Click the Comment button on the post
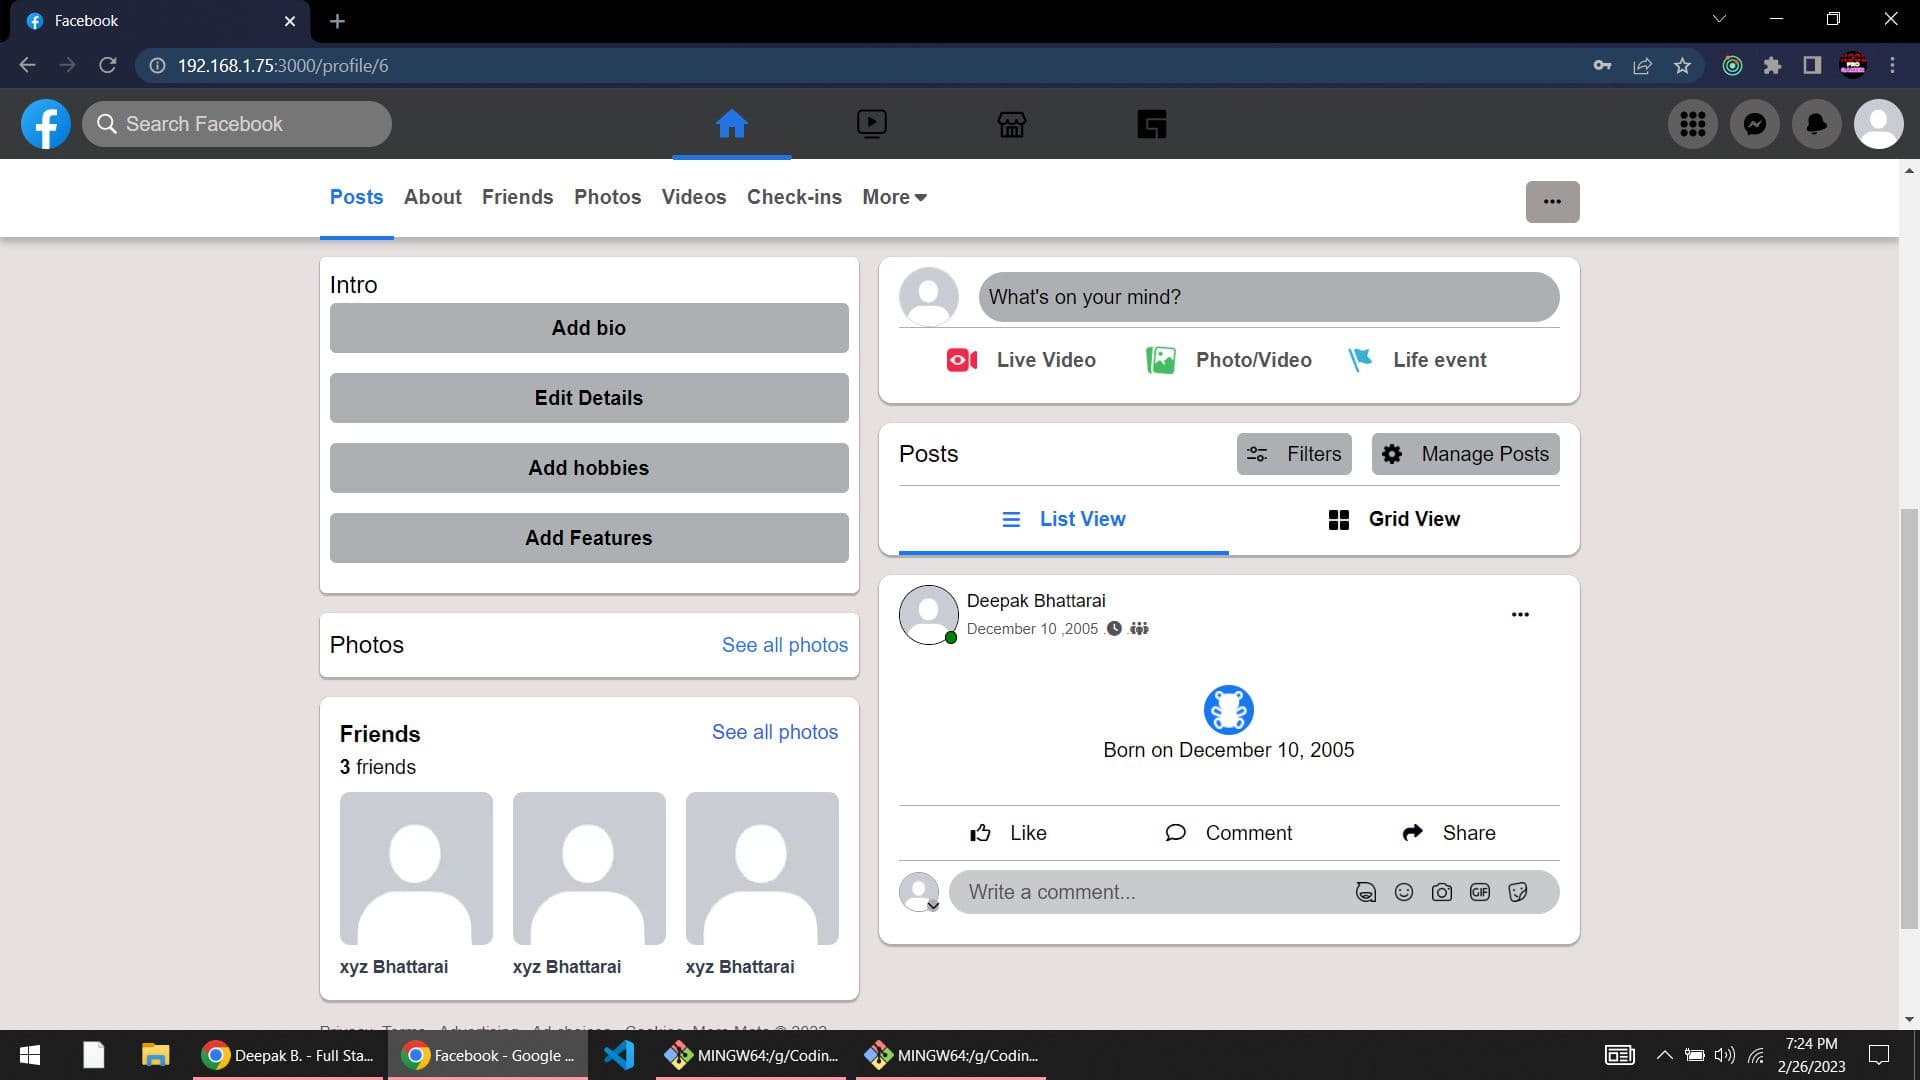The height and width of the screenshot is (1080, 1920). pos(1228,833)
